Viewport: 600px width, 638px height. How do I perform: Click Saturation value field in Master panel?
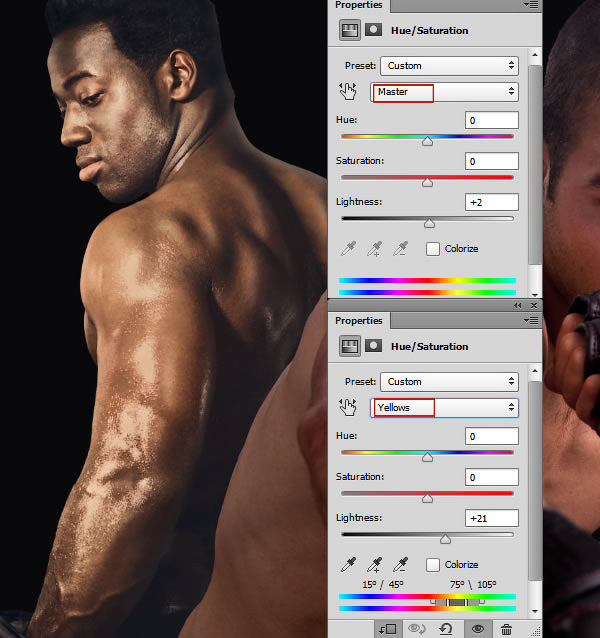[x=492, y=162]
